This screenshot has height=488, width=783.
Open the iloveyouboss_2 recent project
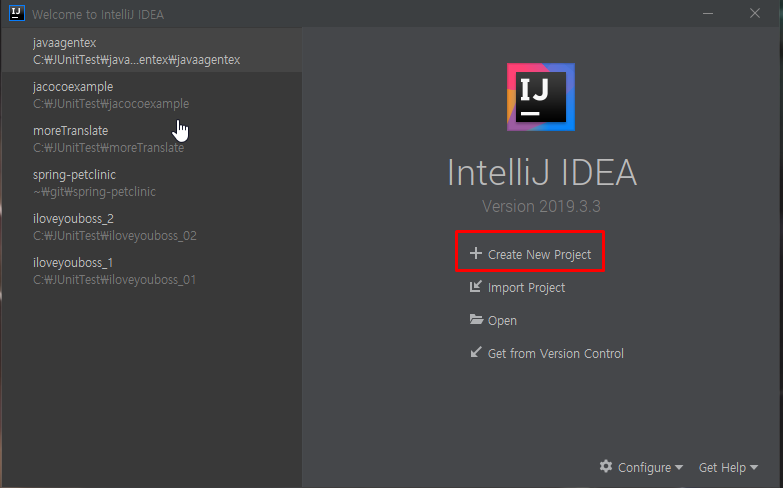click(152, 226)
